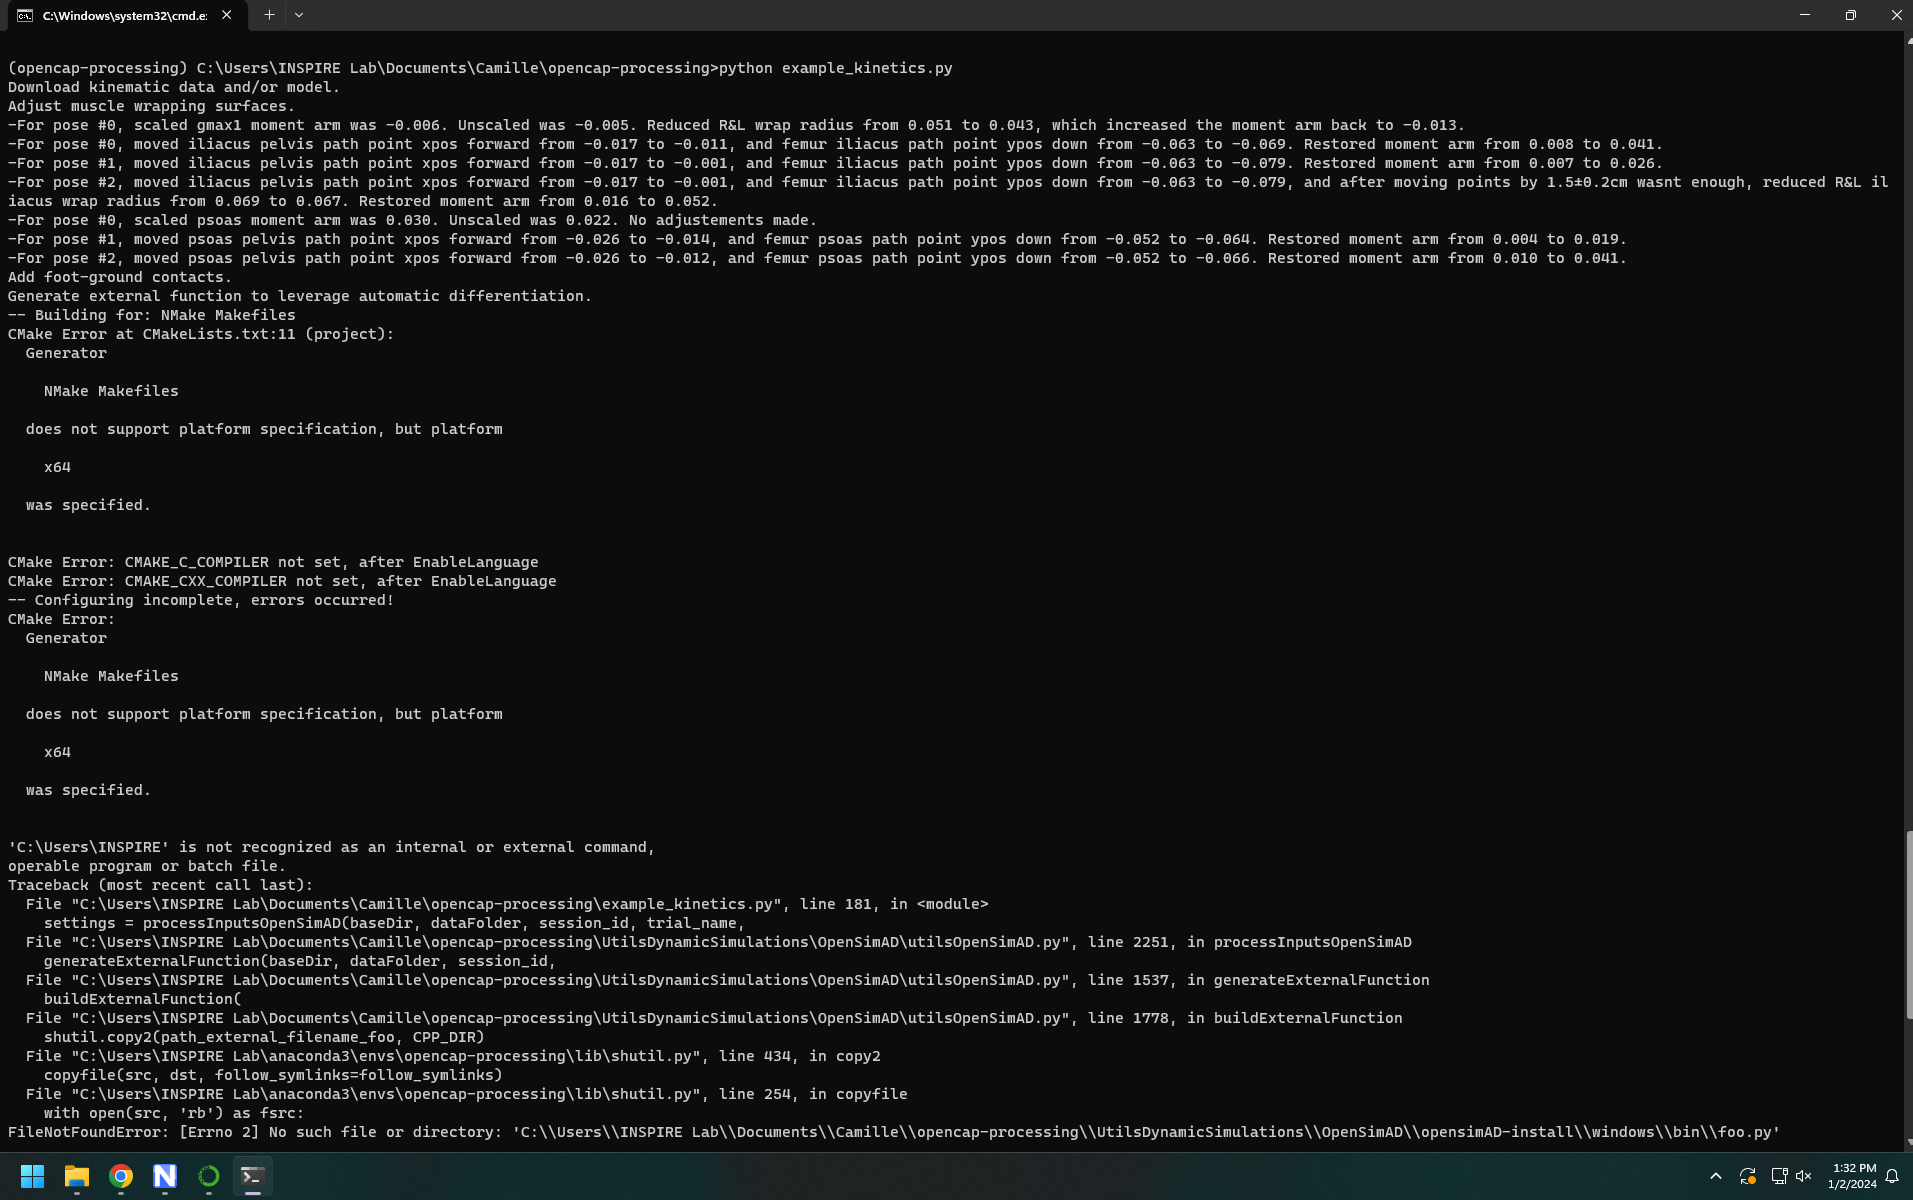Close the cmd.exe terminal tab

click(x=227, y=15)
